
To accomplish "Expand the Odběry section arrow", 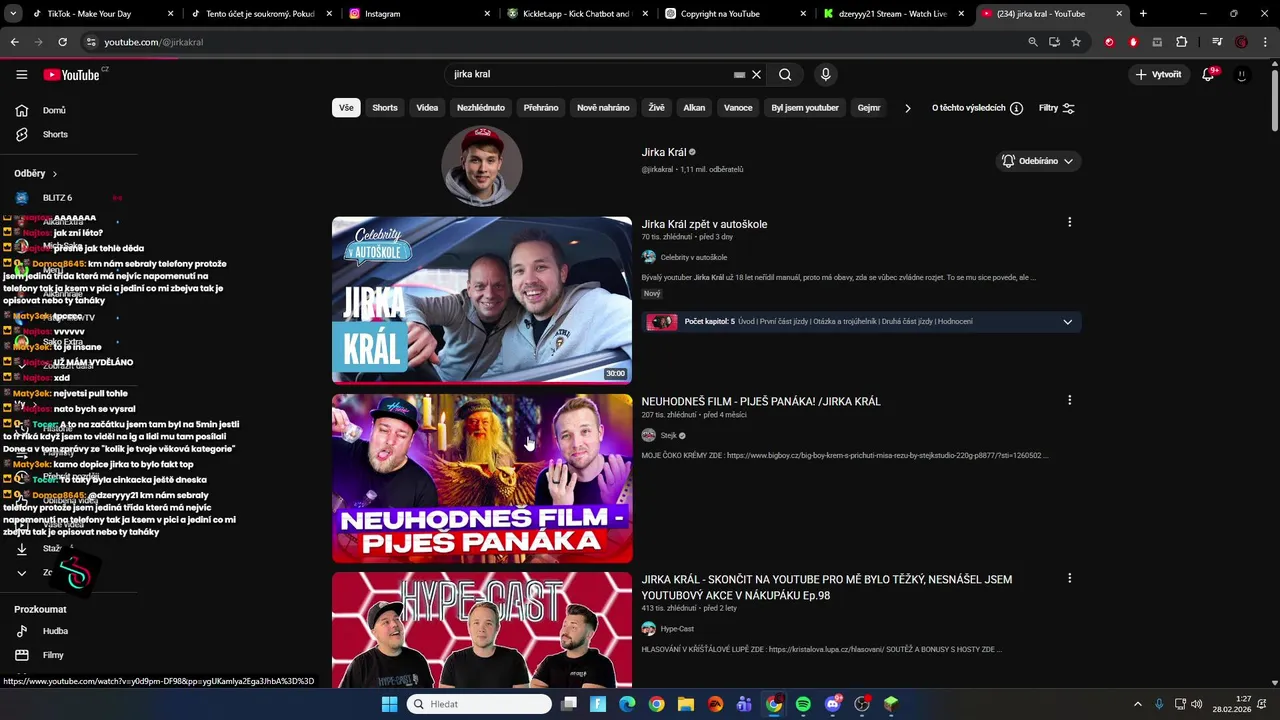I will [55, 174].
